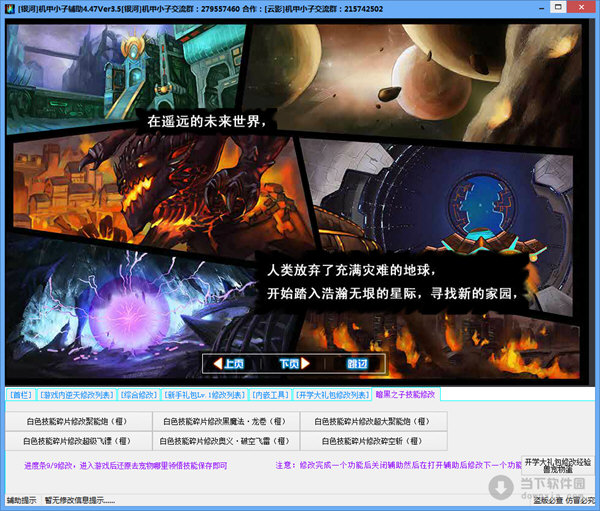Click the purple 注意 notice text
Screen dimensions: 600x511
click(398, 465)
